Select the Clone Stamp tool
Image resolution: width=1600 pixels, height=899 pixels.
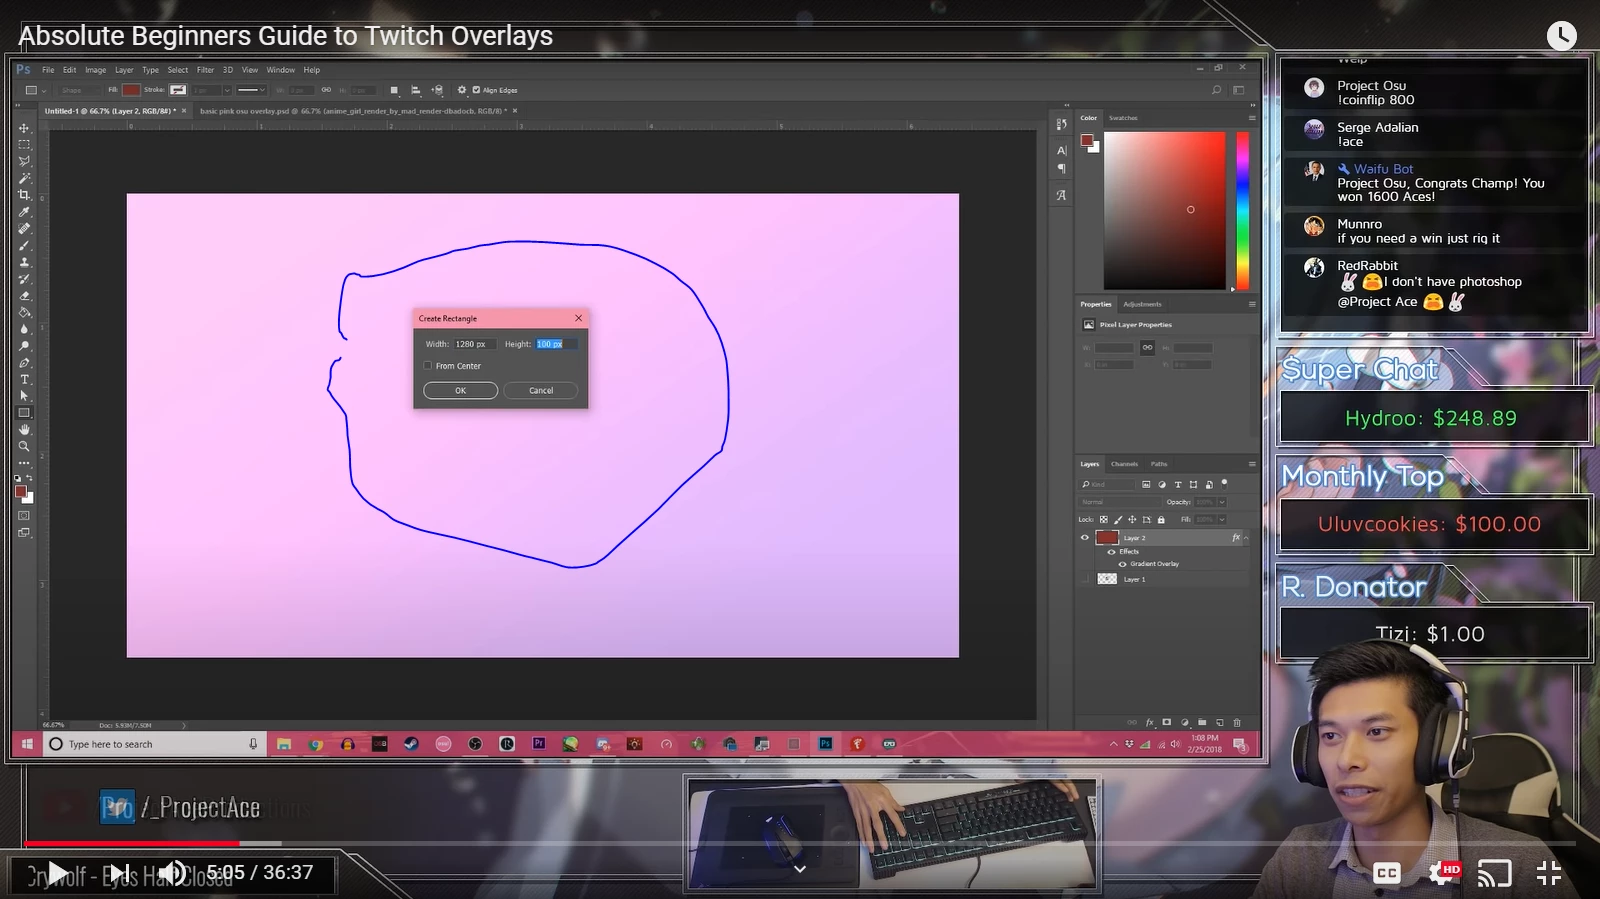coord(24,262)
